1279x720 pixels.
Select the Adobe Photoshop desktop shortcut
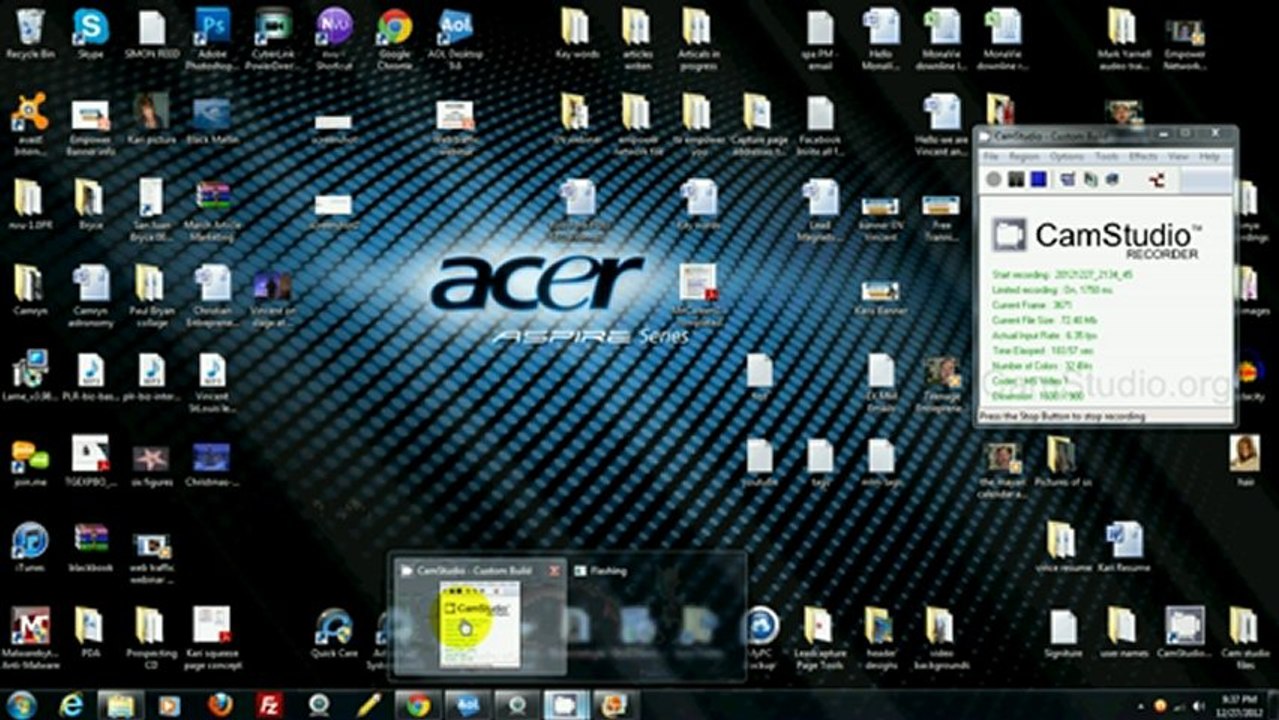(212, 38)
